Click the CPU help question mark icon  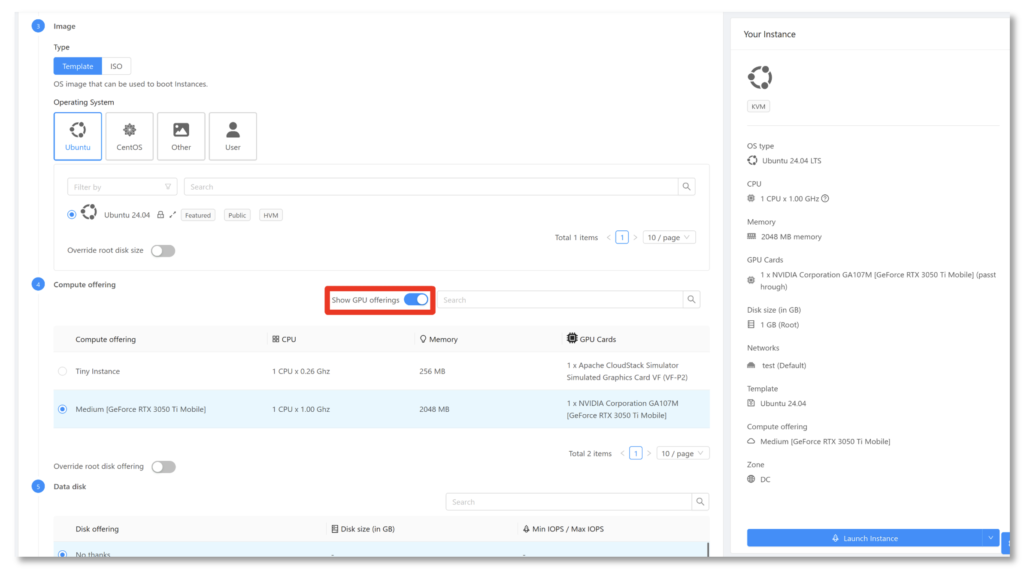(825, 199)
